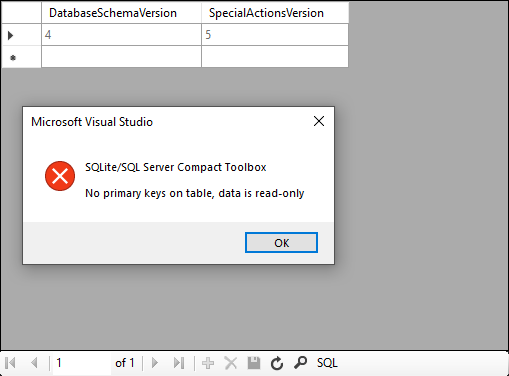Save changes floppy disk icon

coord(254,363)
